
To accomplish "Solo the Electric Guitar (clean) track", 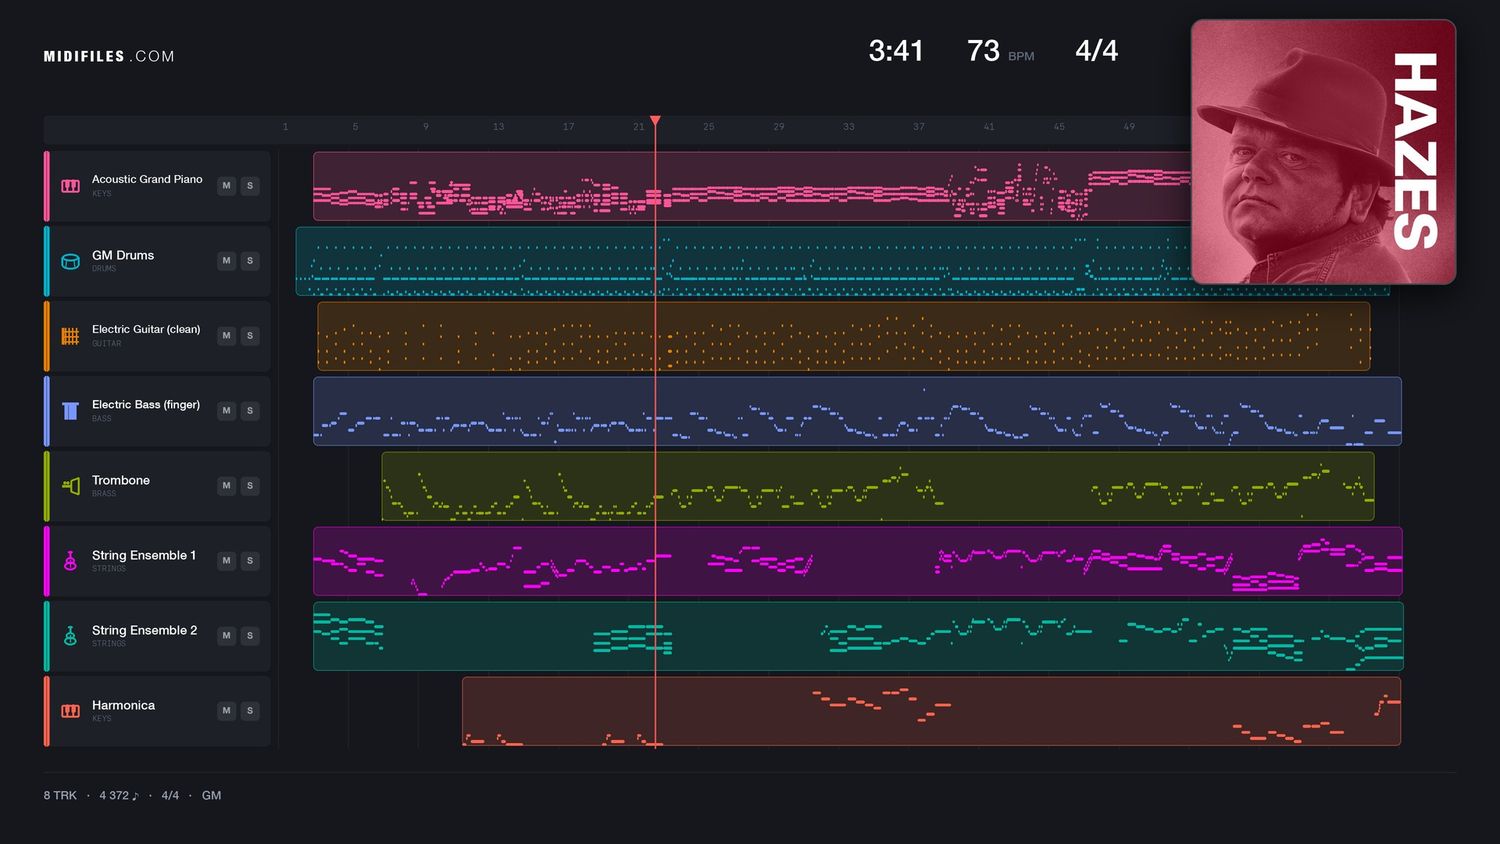I will coord(250,336).
